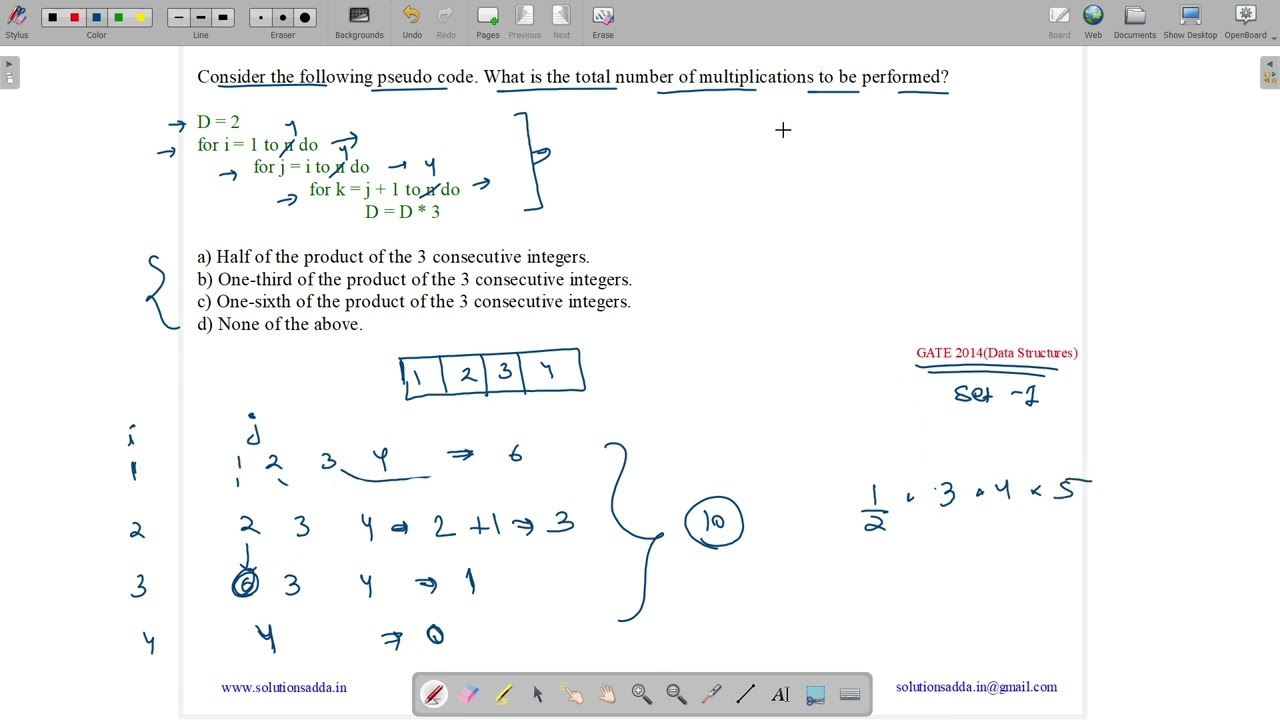Select the Stylus tool in top toolbar
The image size is (1280, 720).
[17, 21]
